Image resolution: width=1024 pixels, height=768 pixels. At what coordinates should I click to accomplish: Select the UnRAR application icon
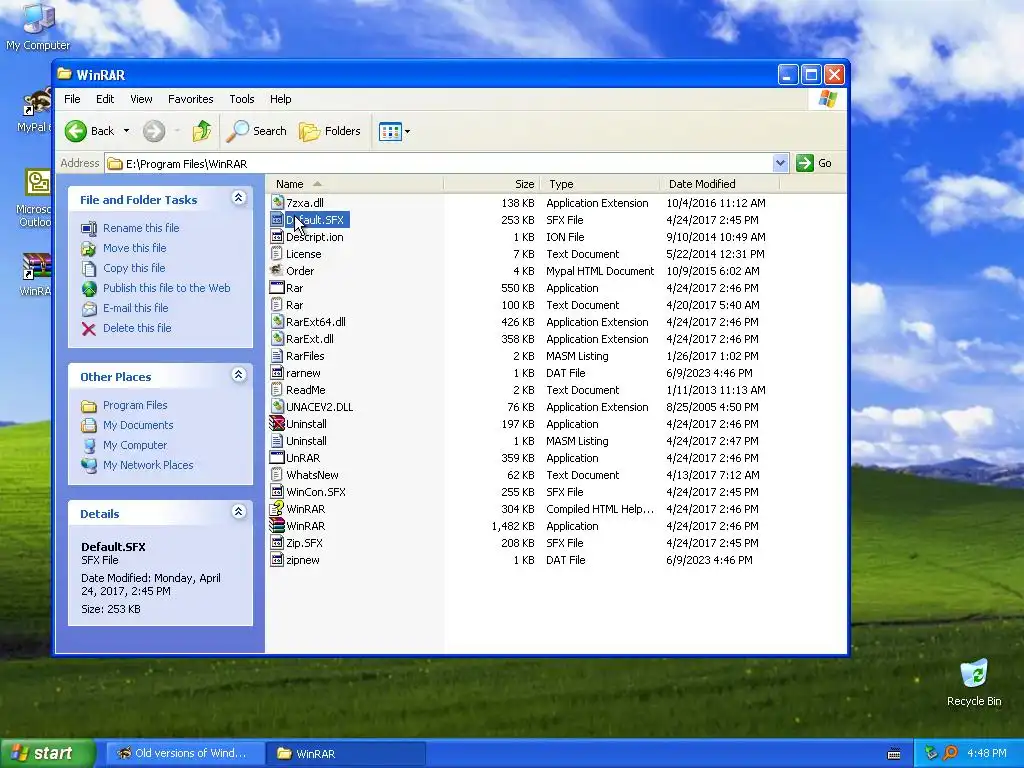(x=277, y=458)
